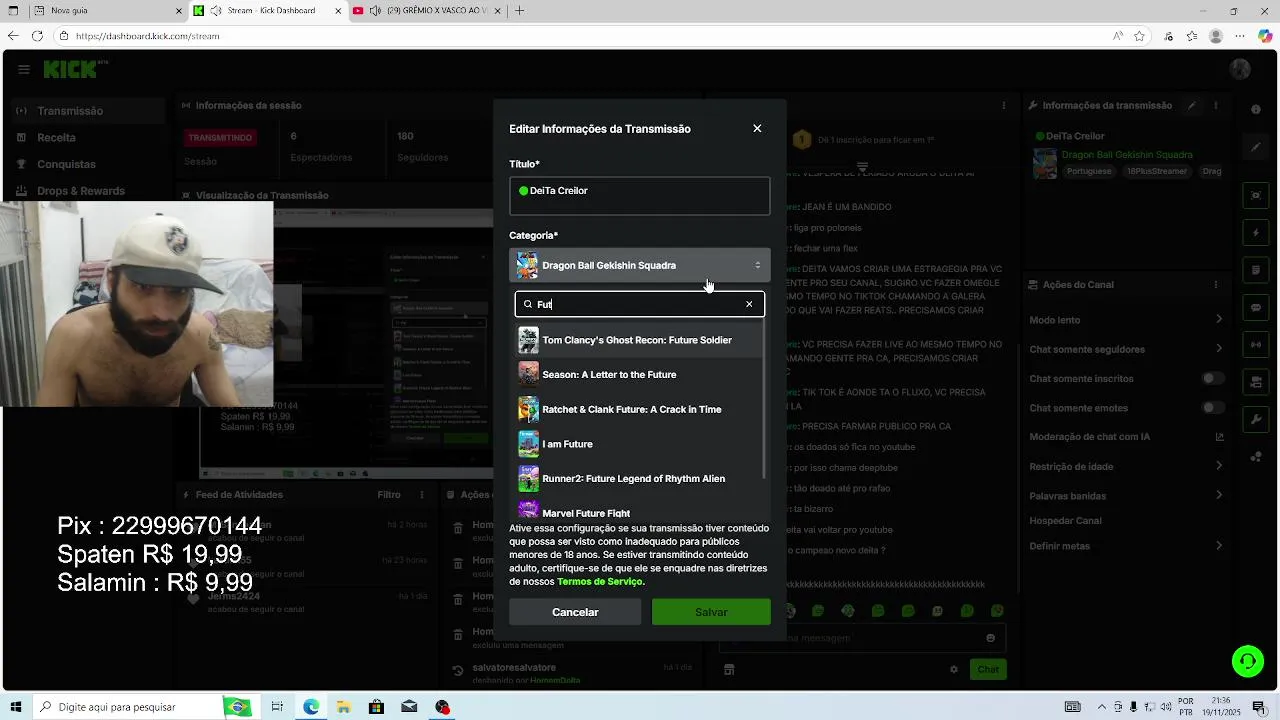Click the chat bubble icon in right sidebar
Image resolution: width=1280 pixels, height=720 pixels.
point(1256,308)
